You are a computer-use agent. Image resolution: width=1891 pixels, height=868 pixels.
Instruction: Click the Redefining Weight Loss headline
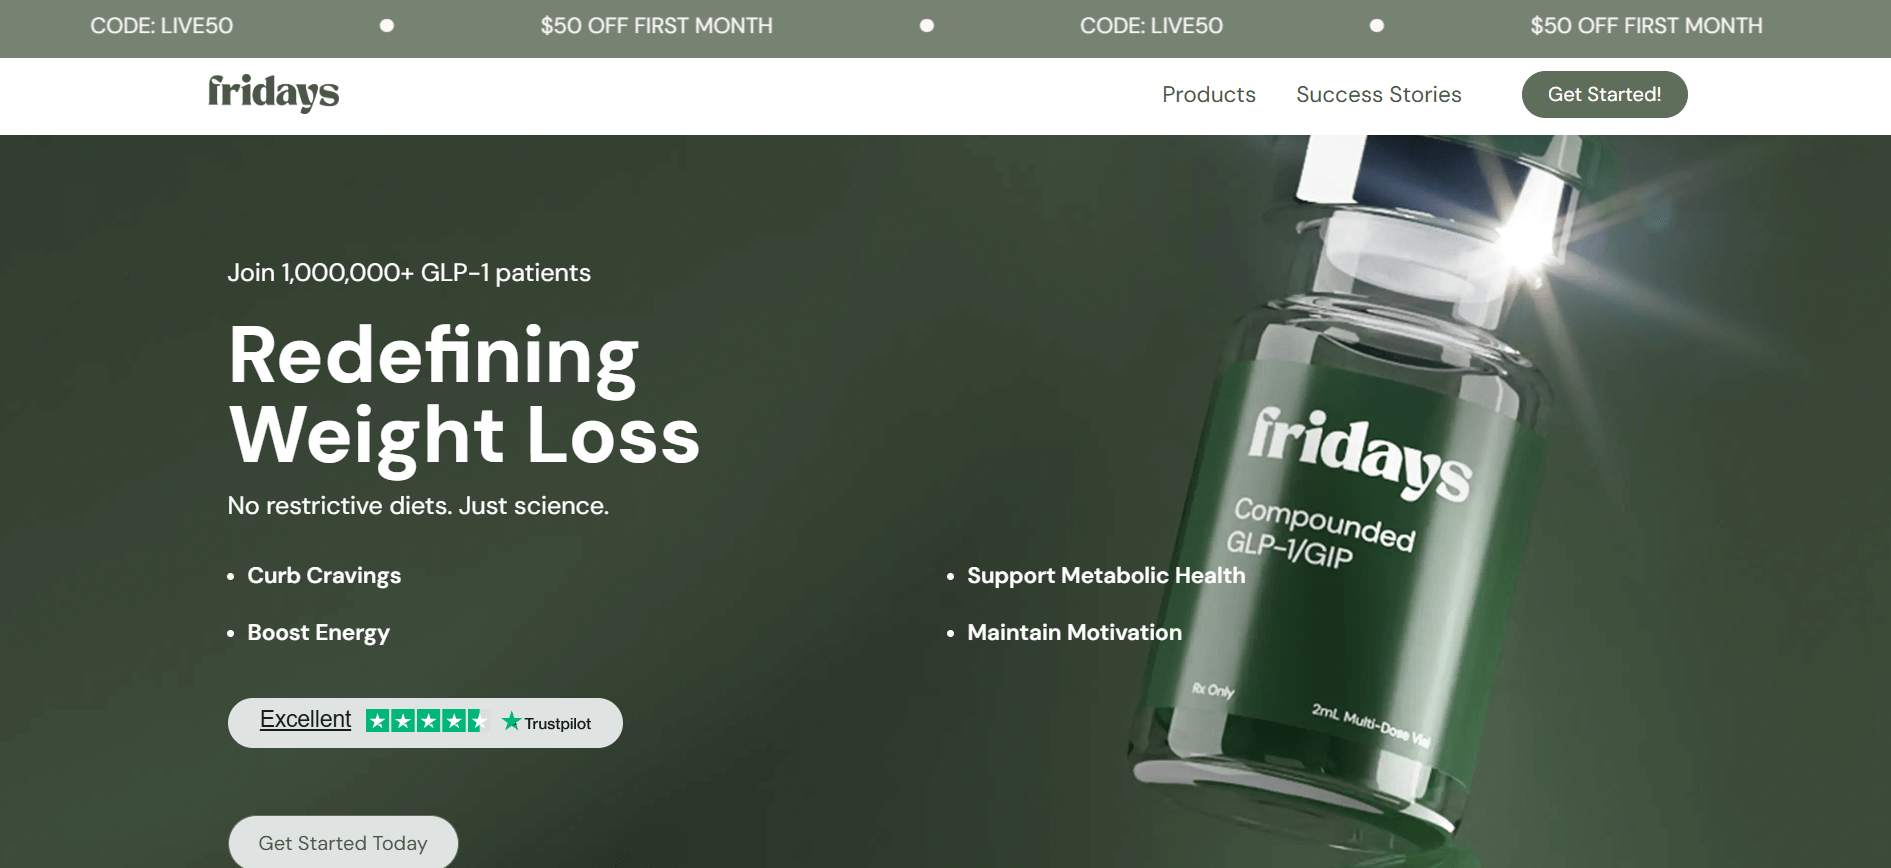tap(464, 395)
